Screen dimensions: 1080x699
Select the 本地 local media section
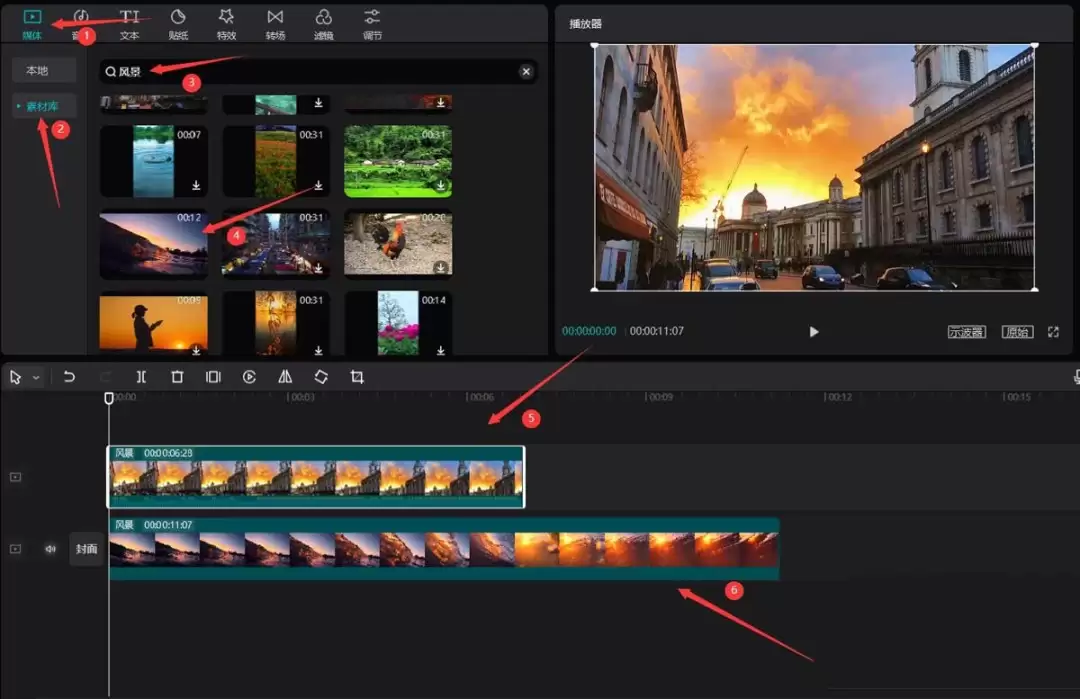point(44,70)
